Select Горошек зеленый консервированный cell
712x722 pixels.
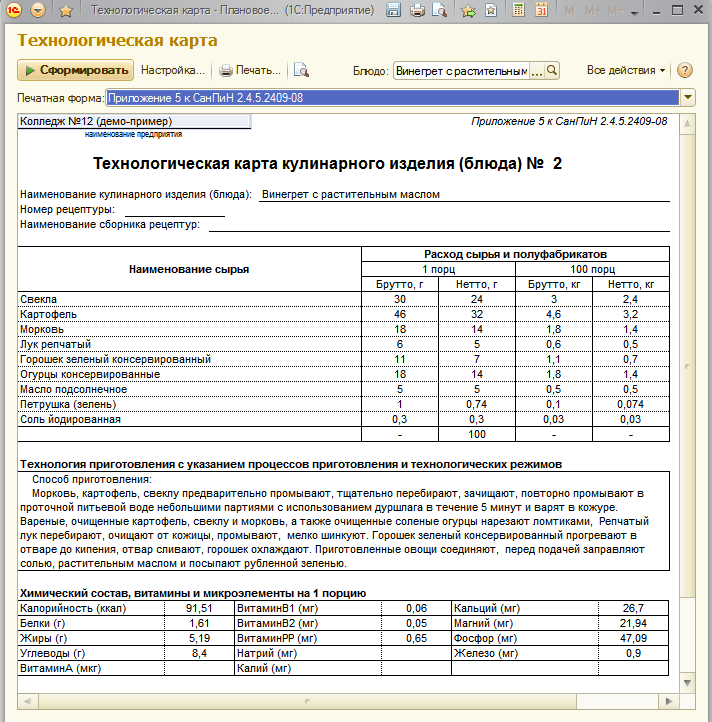coord(189,359)
